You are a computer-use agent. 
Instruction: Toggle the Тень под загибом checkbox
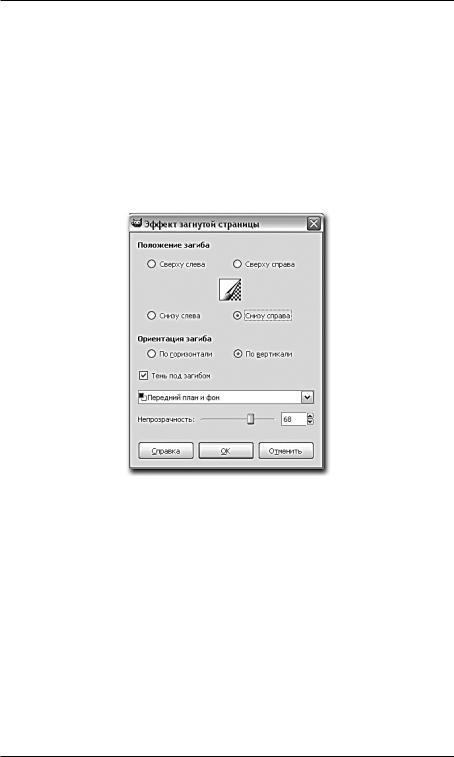coord(143,375)
